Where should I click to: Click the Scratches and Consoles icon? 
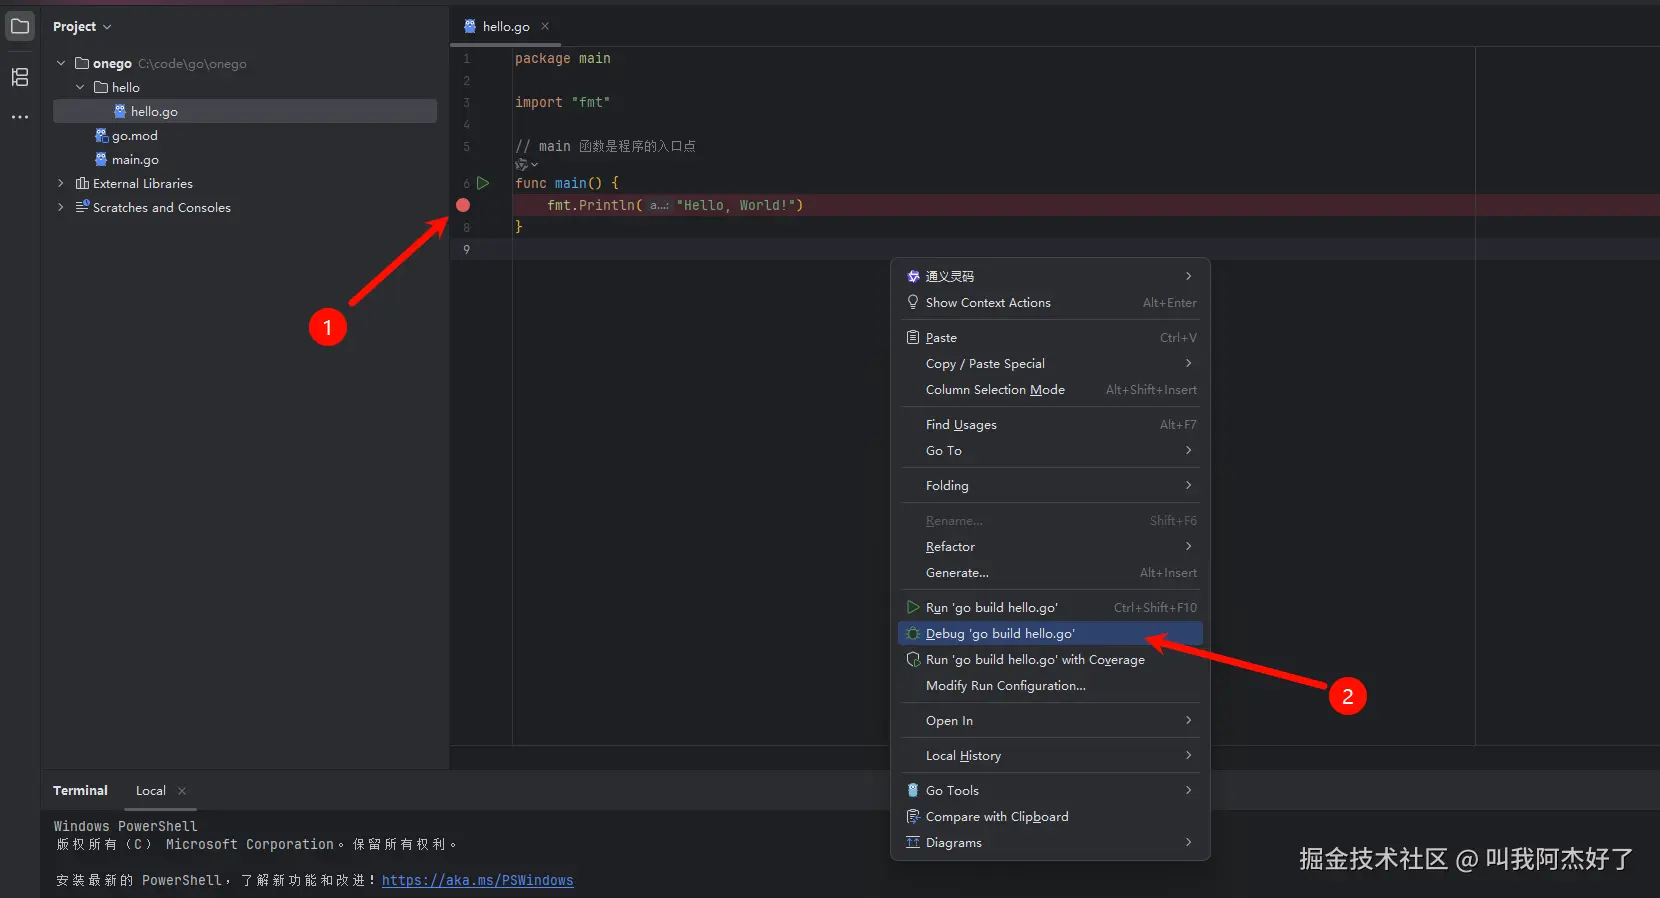82,207
